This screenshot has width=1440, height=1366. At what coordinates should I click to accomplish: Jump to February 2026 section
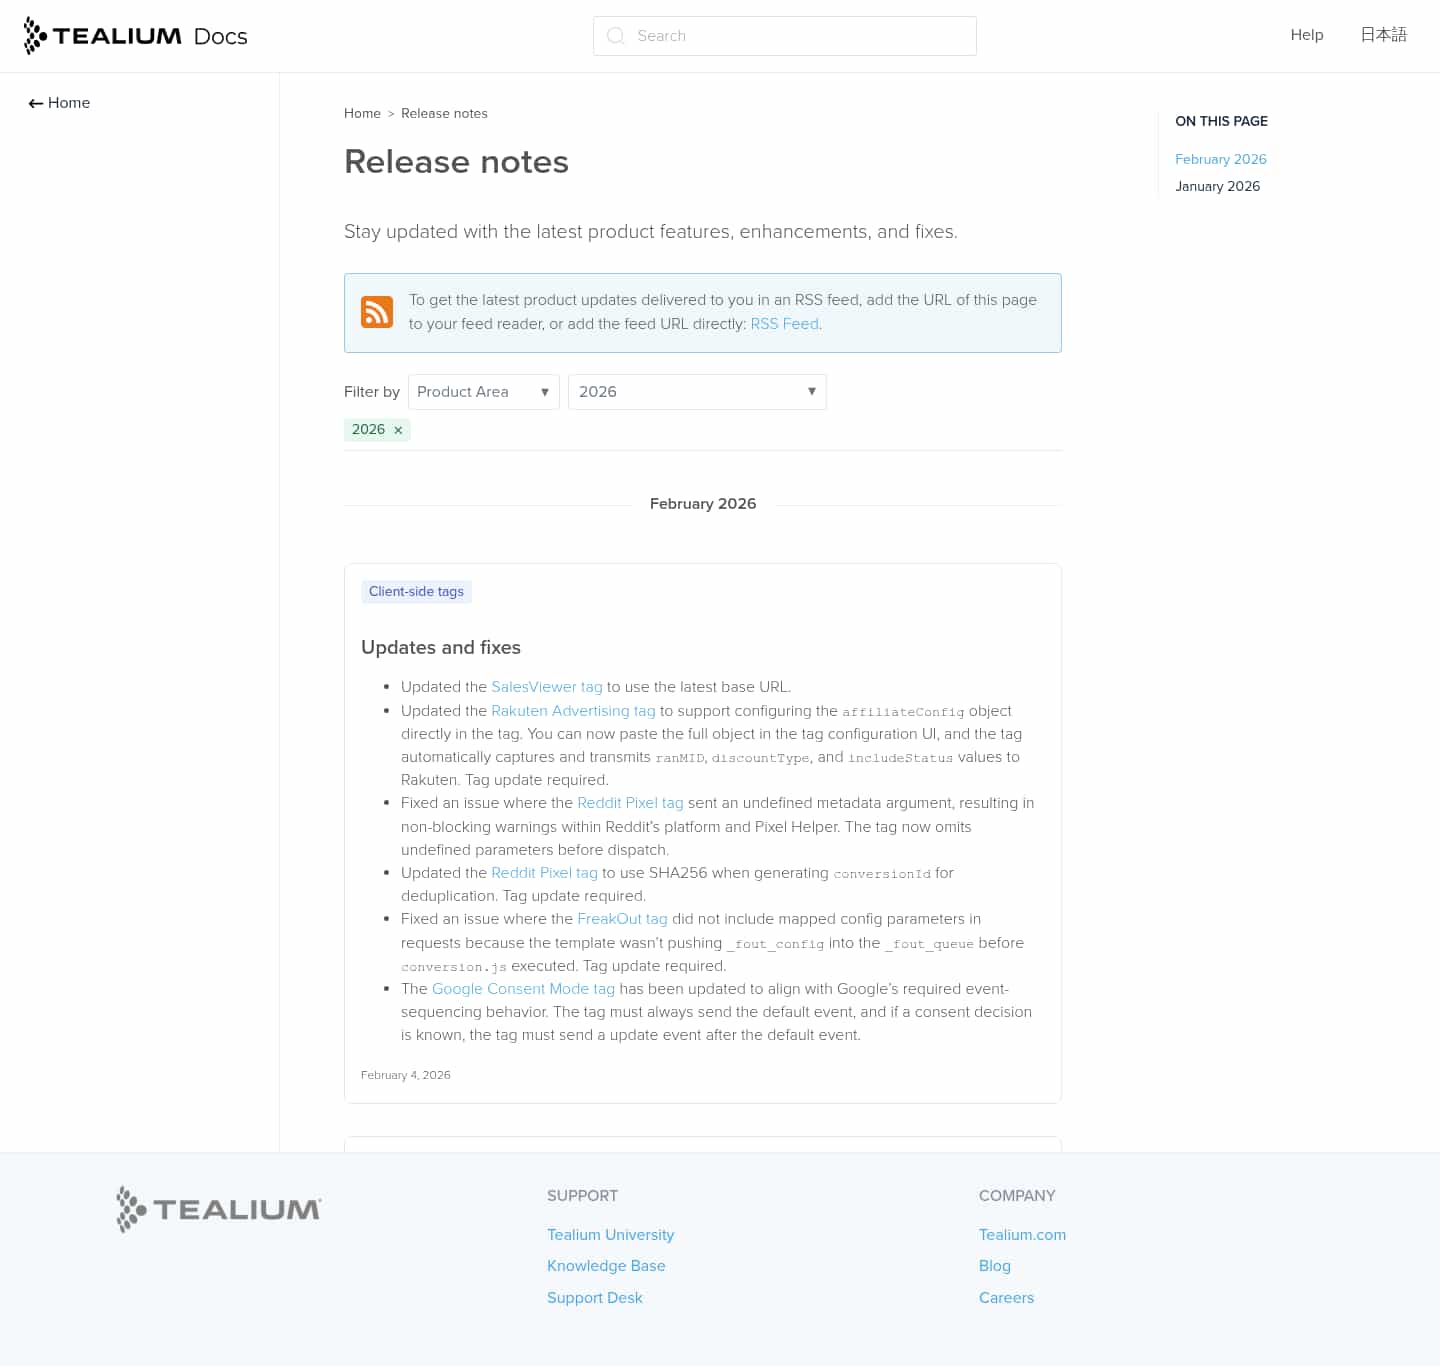[1221, 159]
